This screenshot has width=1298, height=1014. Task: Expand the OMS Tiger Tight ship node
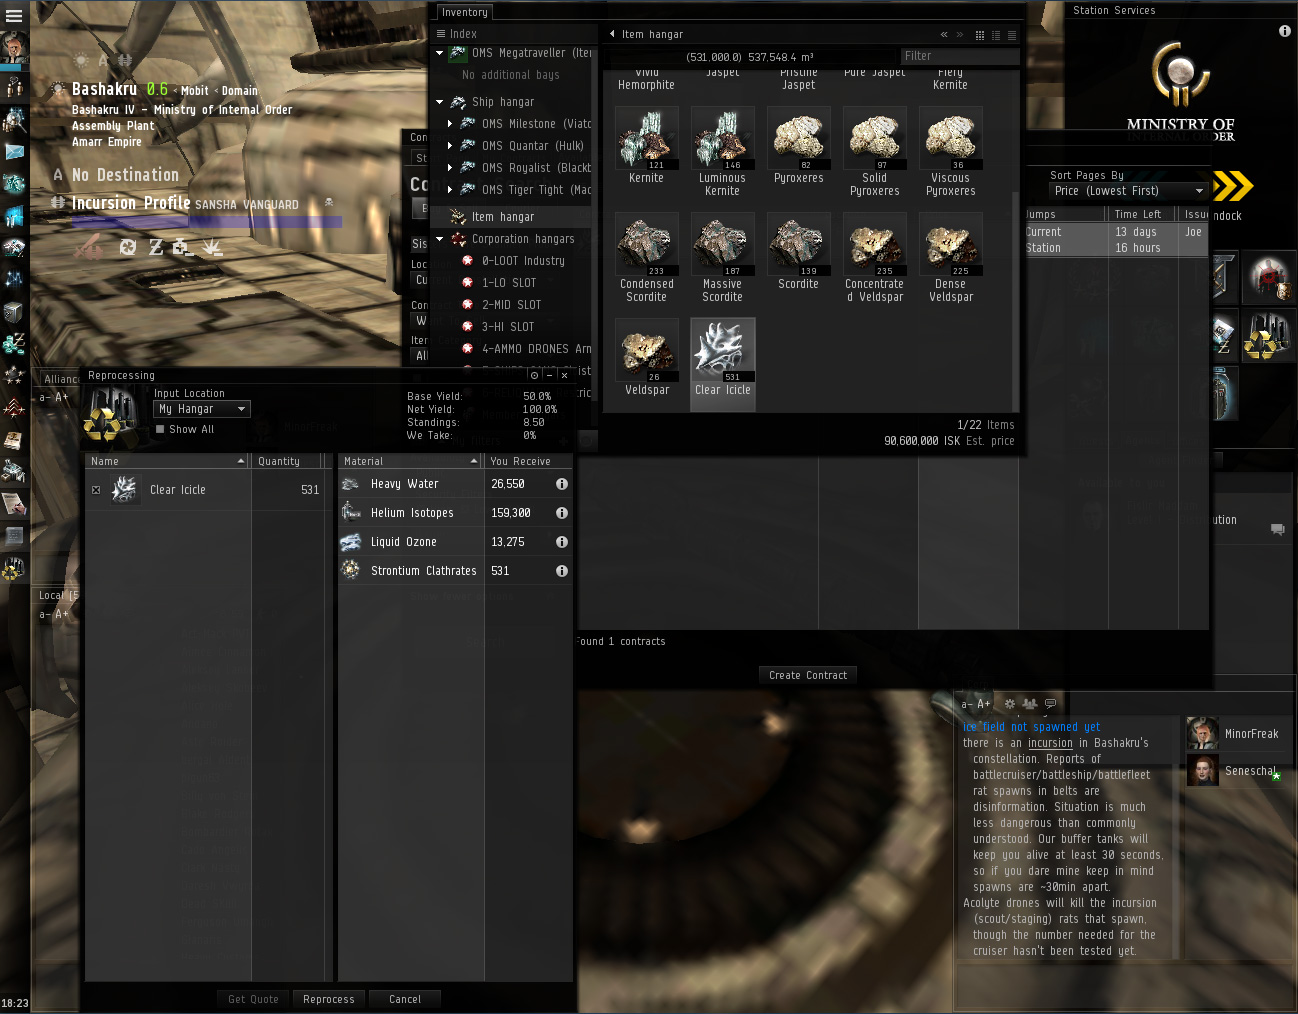(450, 190)
